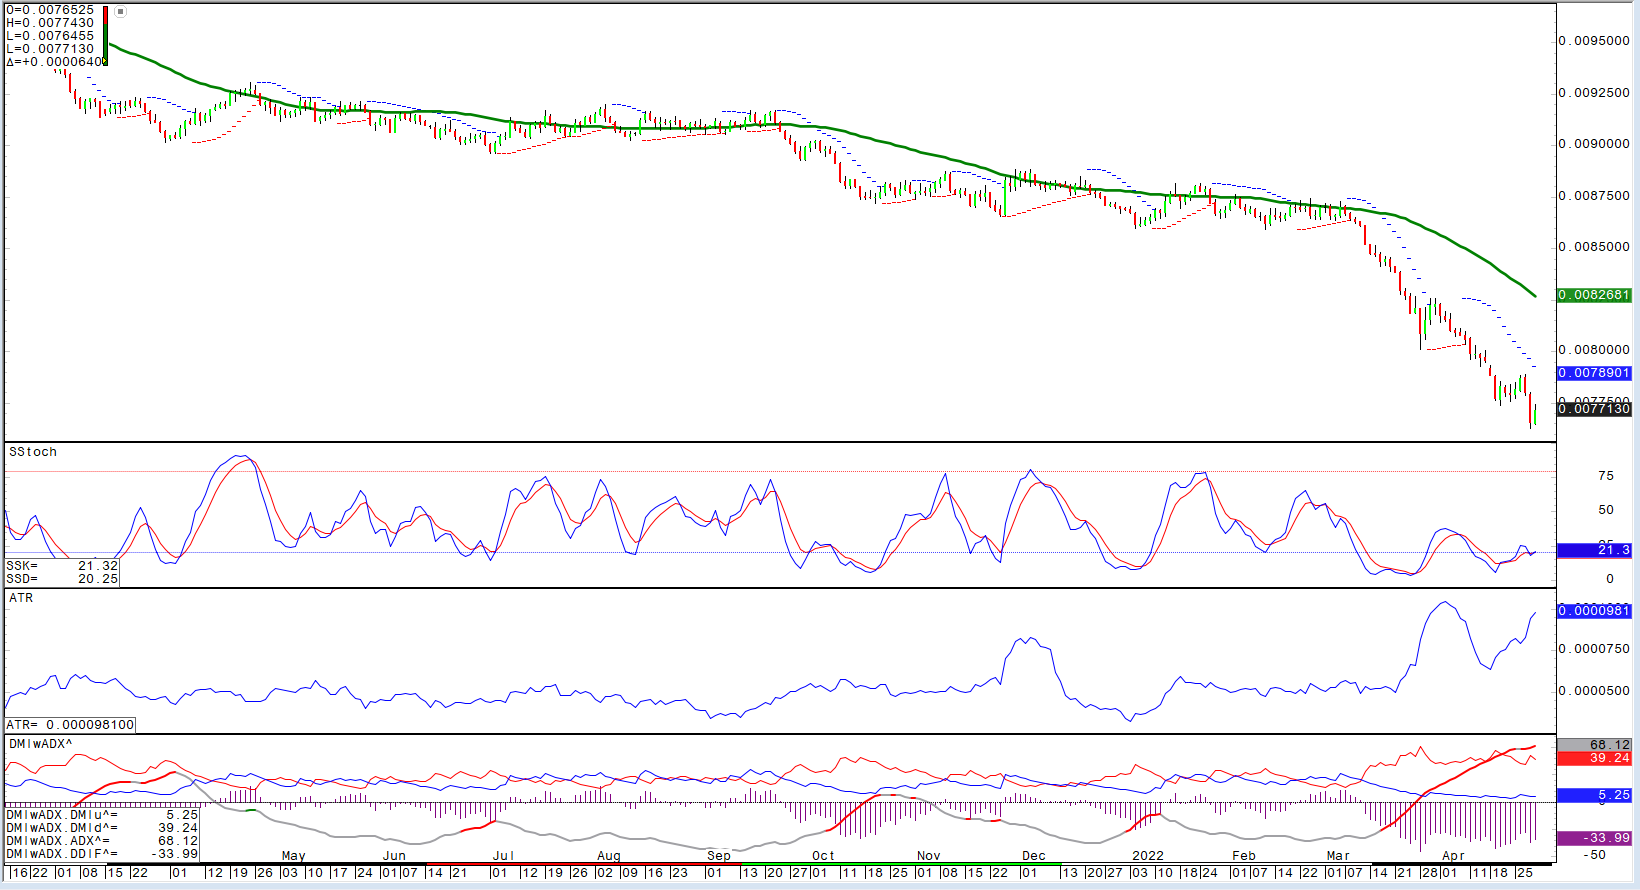The height and width of the screenshot is (890, 1640).
Task: Click the Sep label on the time axis
Action: [x=719, y=856]
